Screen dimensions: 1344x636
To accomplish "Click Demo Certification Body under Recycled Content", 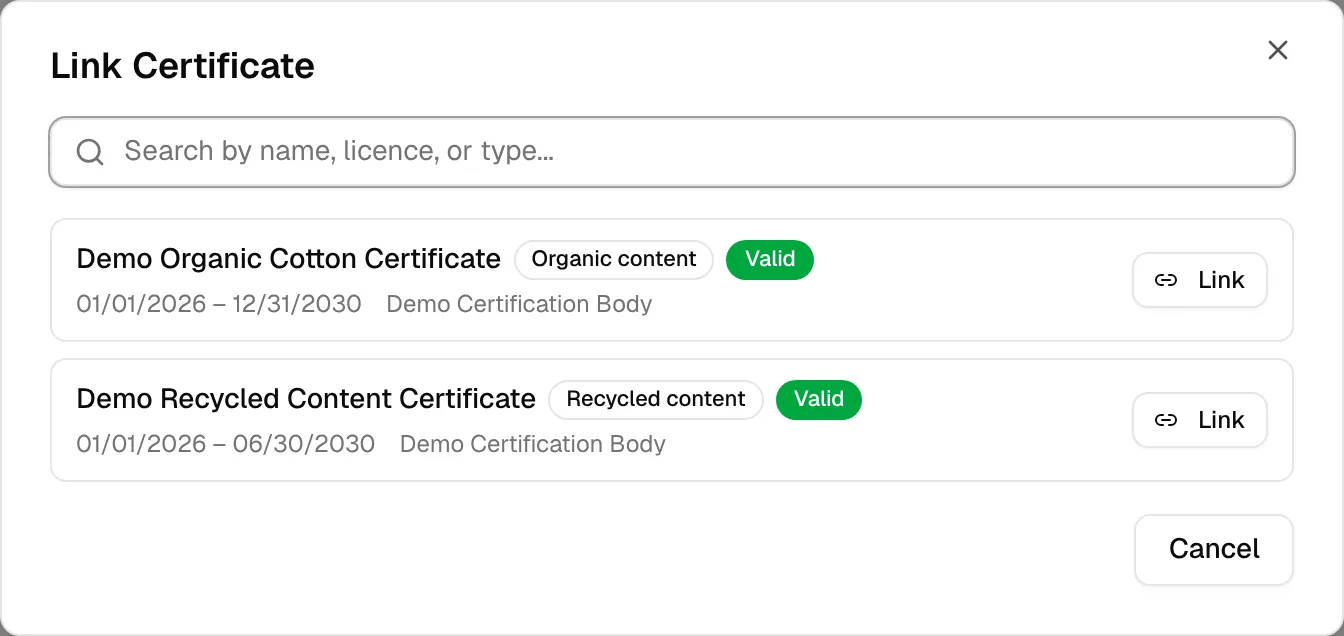I will 533,444.
